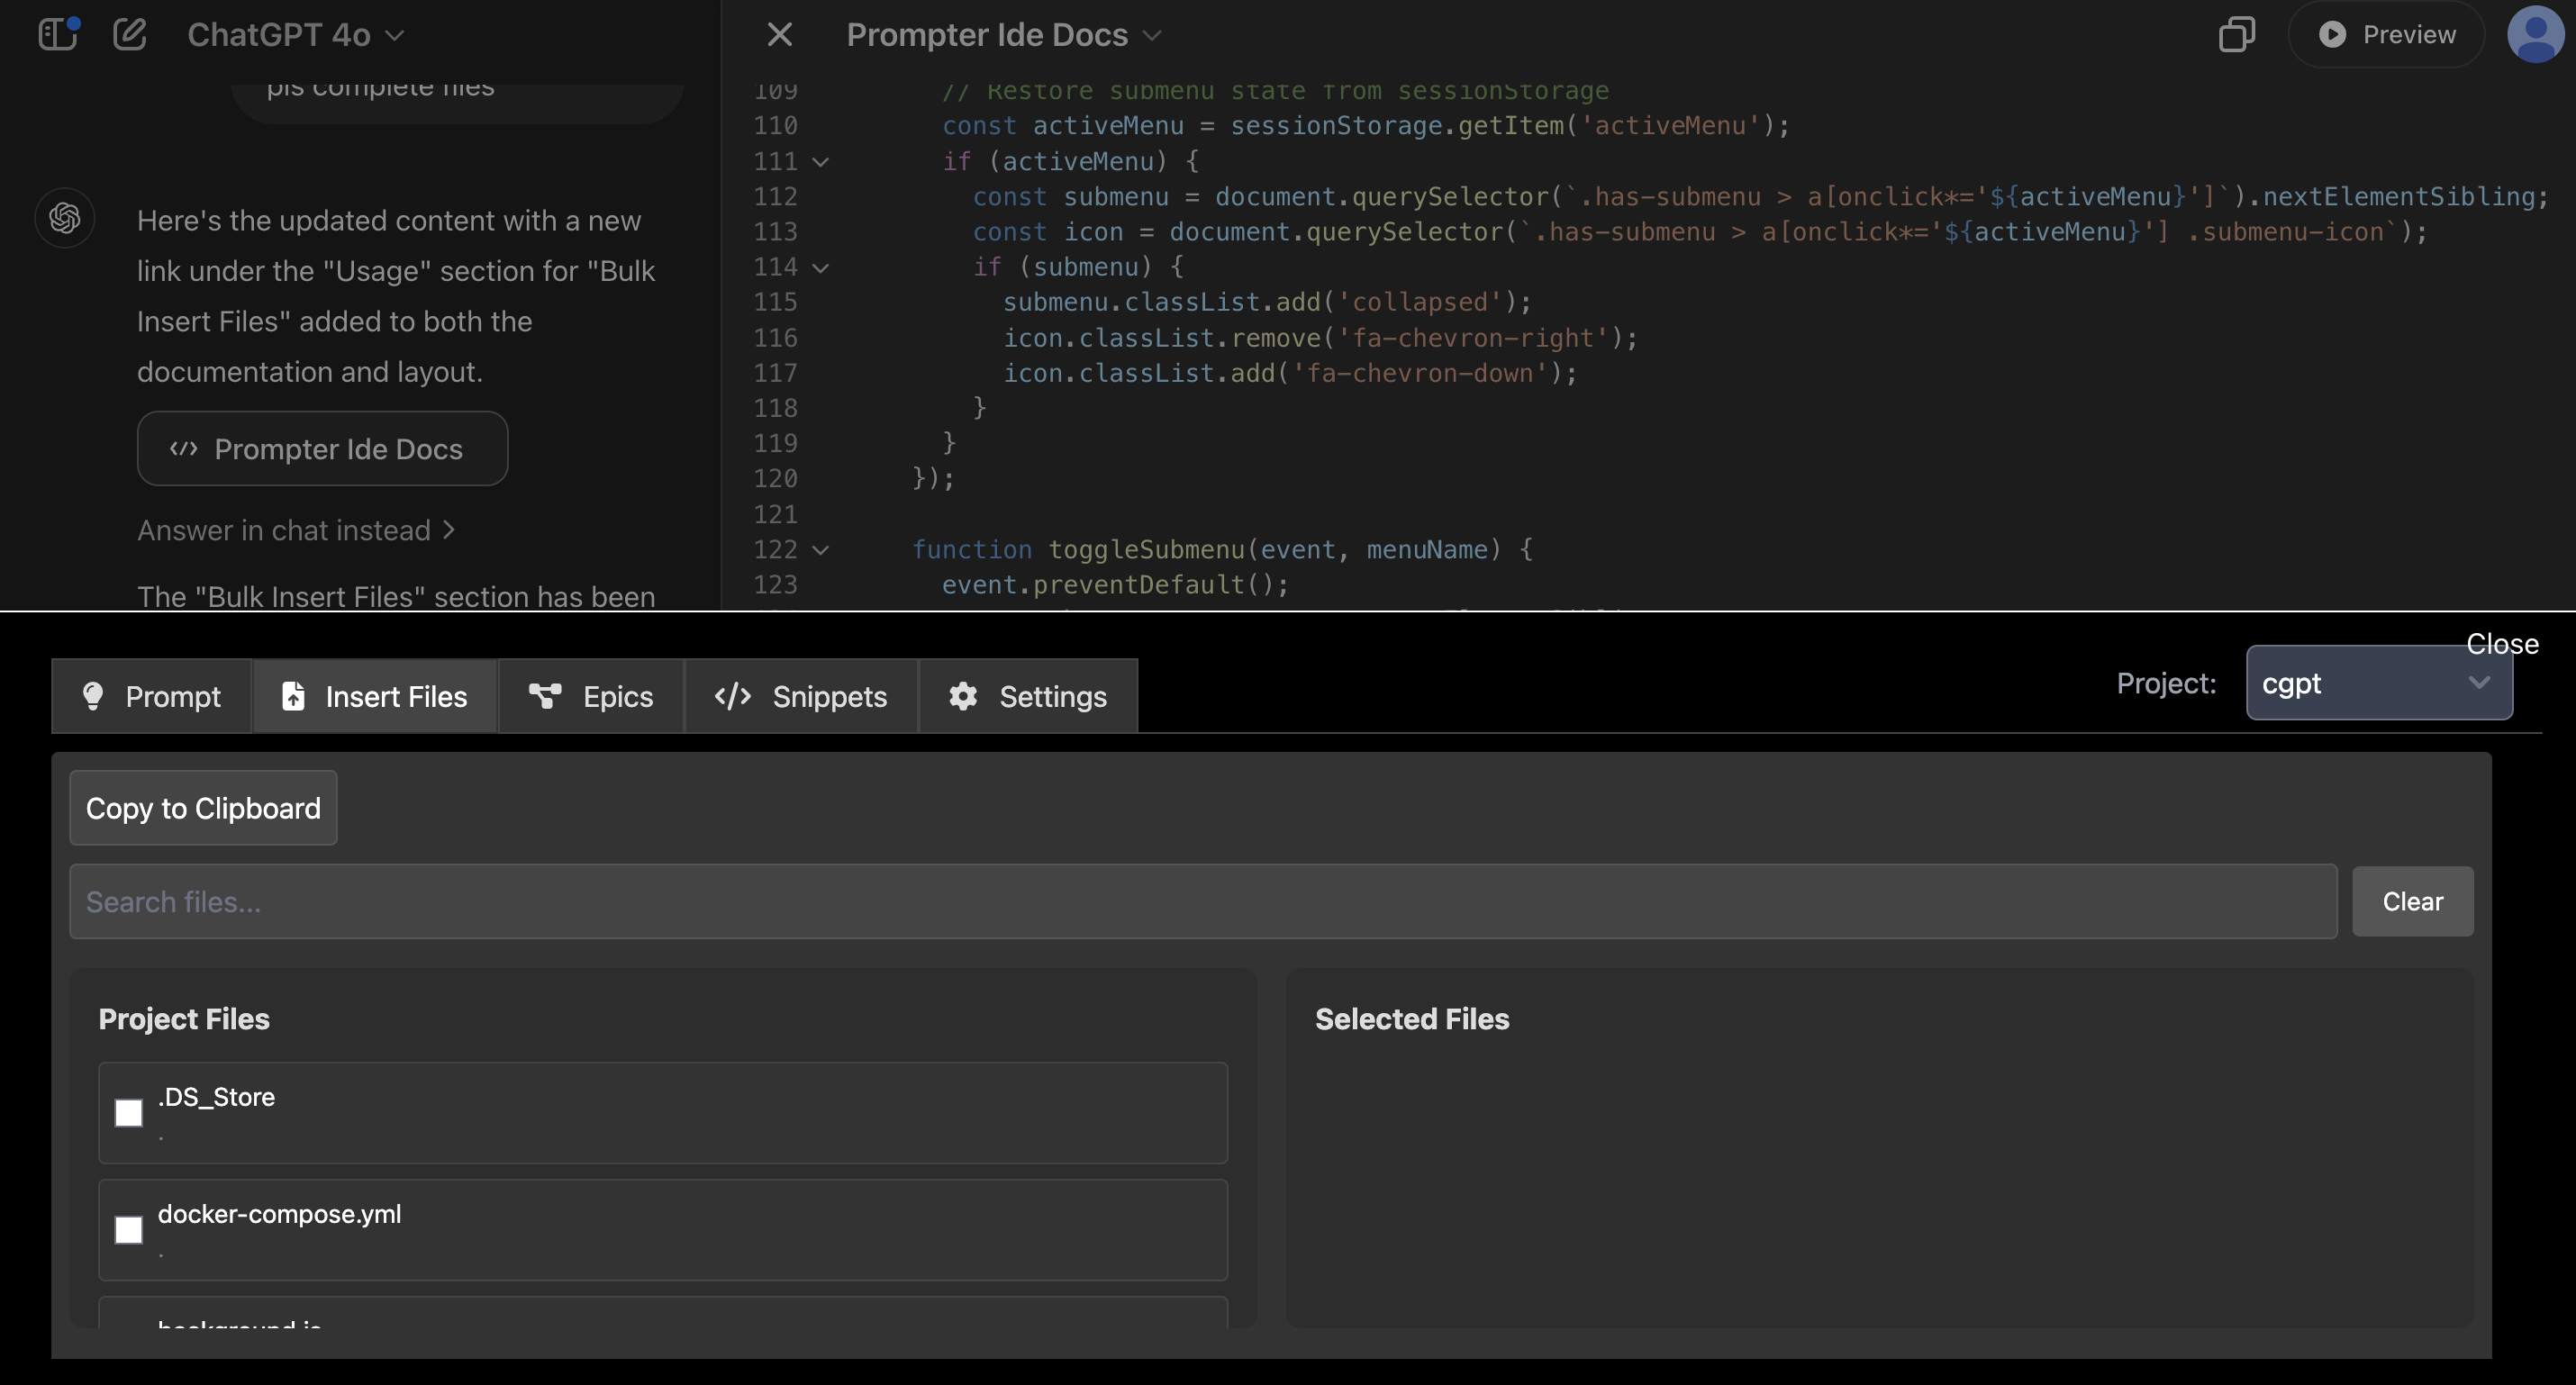Collapse the toggleSubmenu function at line 122
Image resolution: width=2576 pixels, height=1385 pixels.
pyautogui.click(x=821, y=549)
